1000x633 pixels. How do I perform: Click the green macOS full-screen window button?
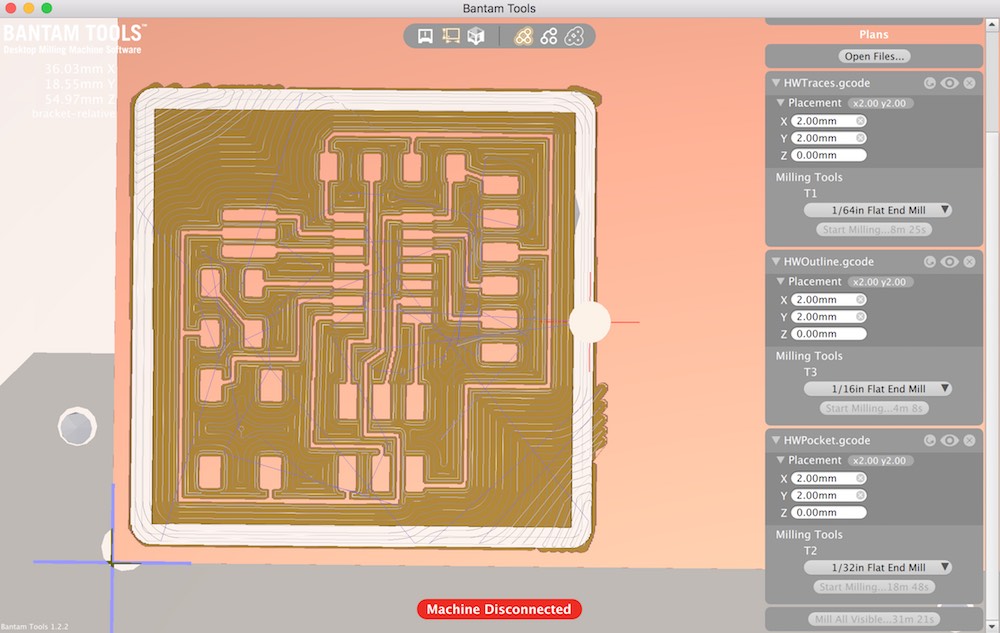pos(47,8)
